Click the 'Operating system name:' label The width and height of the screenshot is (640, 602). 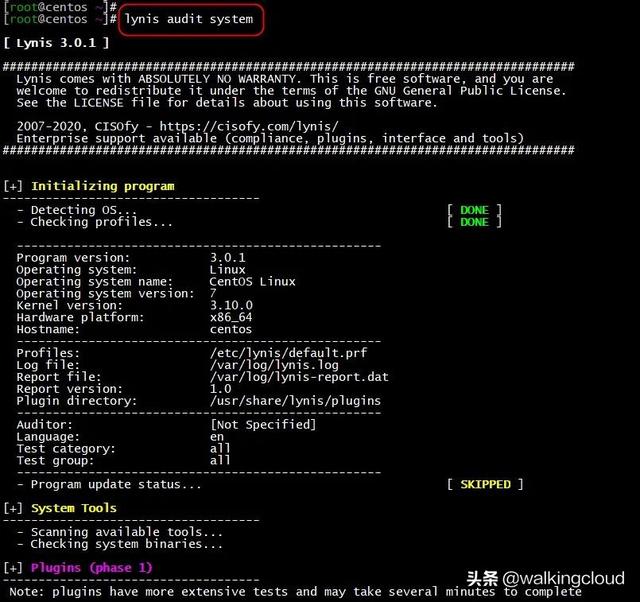click(x=95, y=282)
